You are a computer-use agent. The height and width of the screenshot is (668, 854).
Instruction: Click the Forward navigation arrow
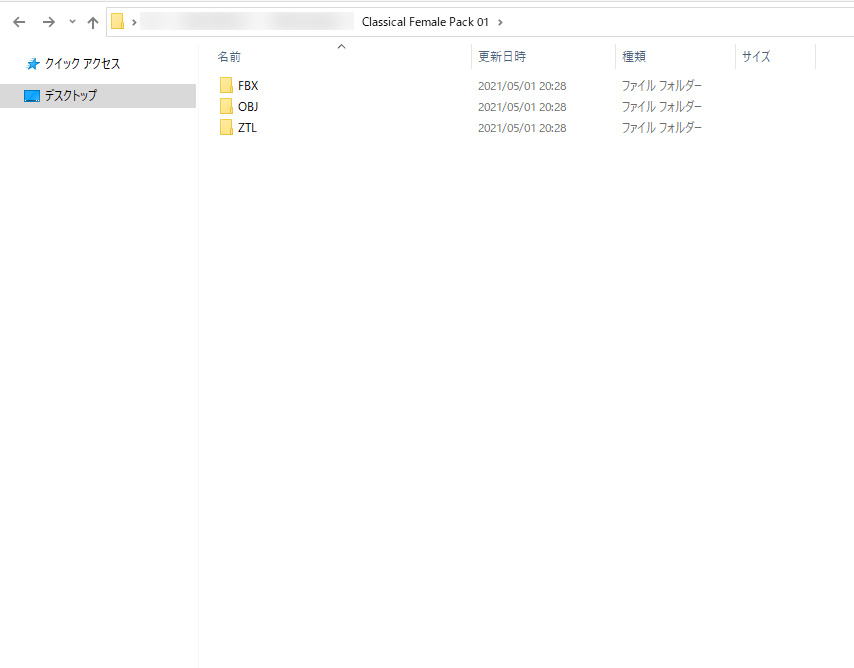click(48, 22)
